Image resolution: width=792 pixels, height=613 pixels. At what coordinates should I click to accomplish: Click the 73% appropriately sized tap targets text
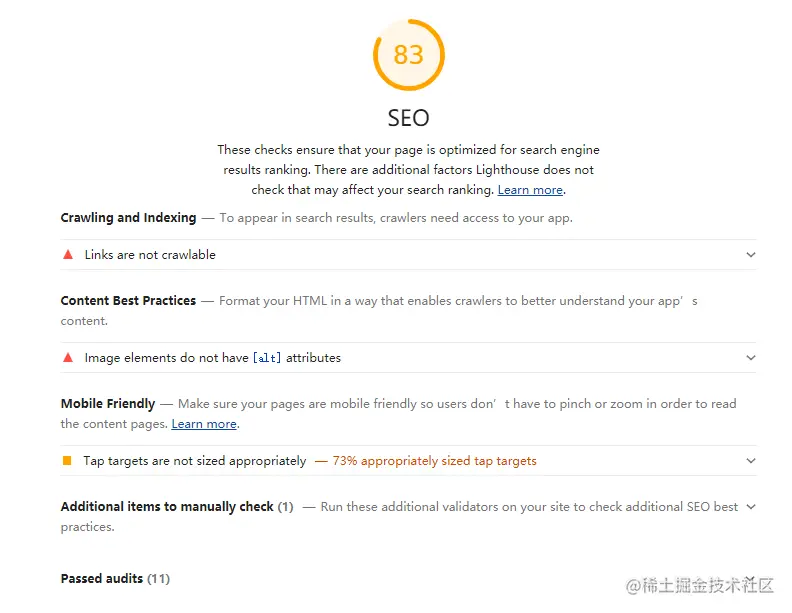click(x=434, y=461)
